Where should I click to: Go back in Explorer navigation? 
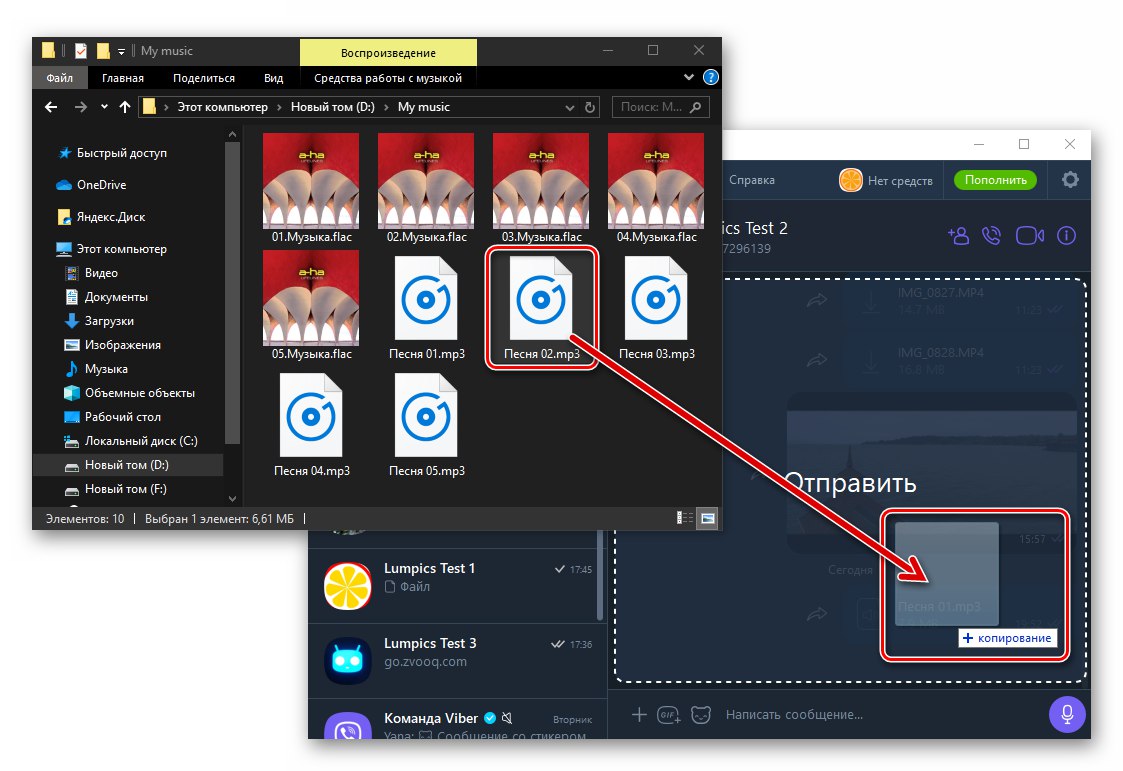51,107
